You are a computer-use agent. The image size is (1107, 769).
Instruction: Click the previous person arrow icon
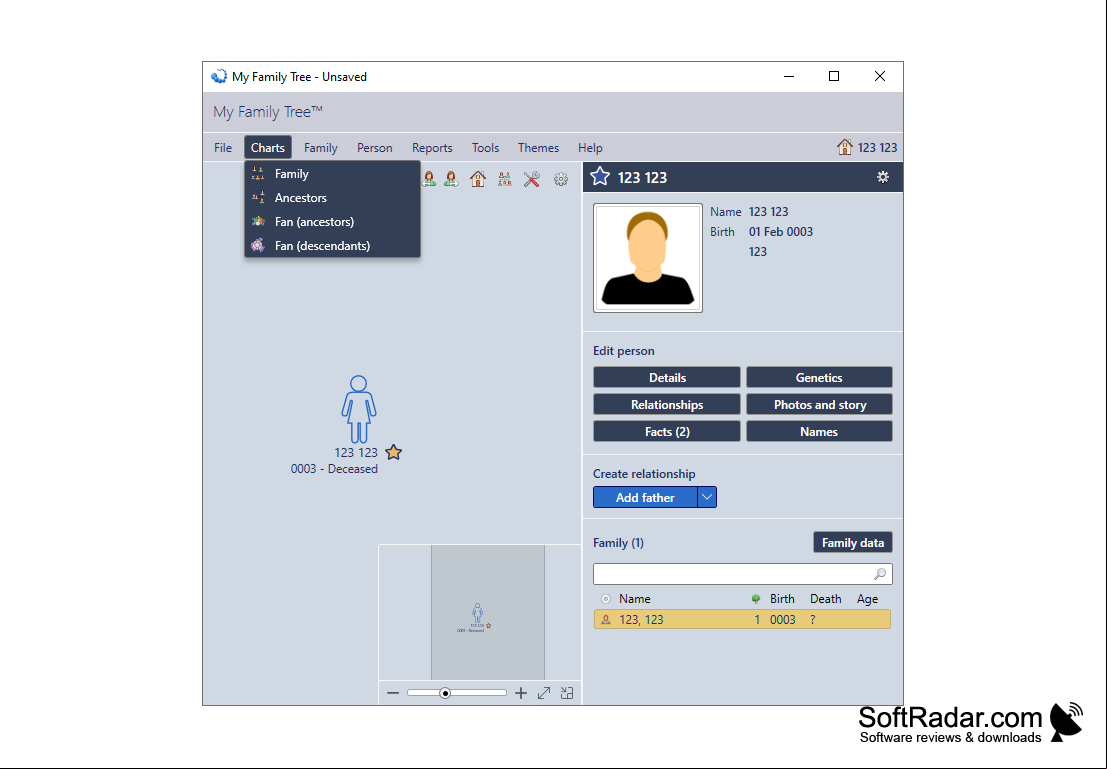[429, 179]
